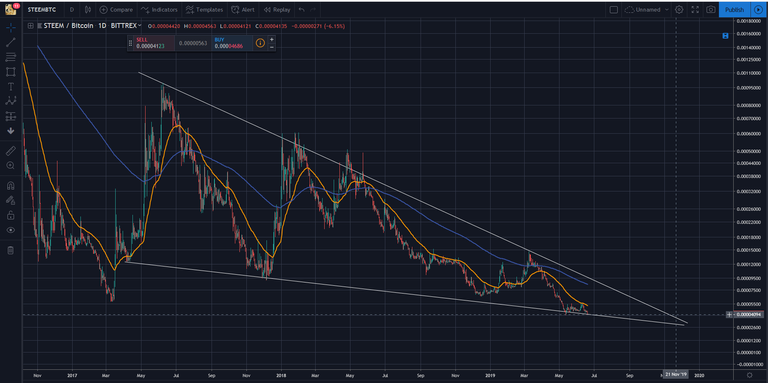768x383 pixels.
Task: Open the STEEM / Bitcoin legend chevron
Action: [x=140, y=25]
